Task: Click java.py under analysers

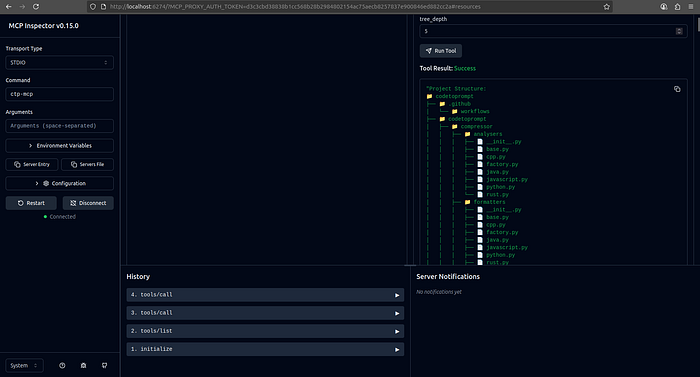Action: [493, 172]
